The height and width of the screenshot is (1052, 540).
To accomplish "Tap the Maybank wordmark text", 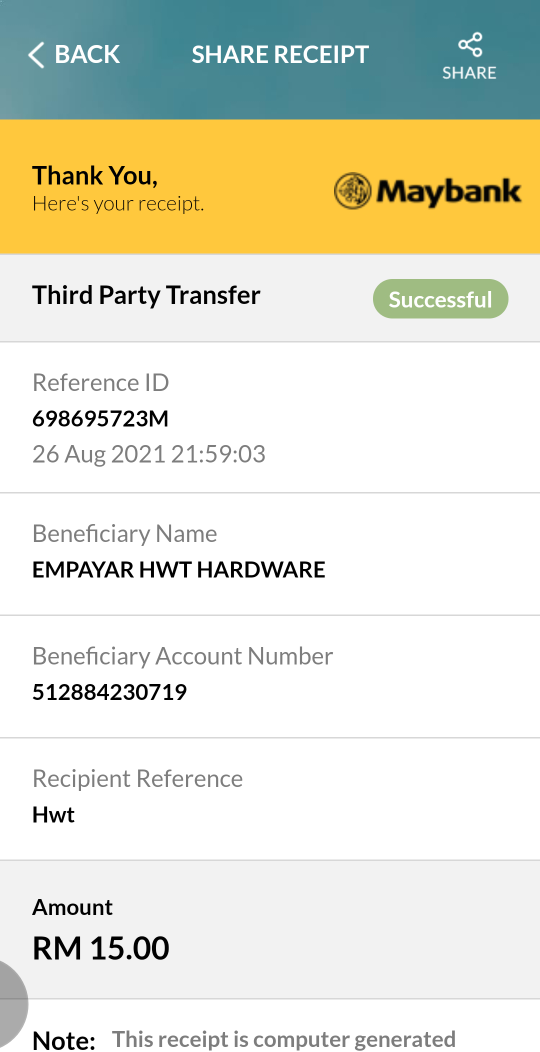I will [x=449, y=191].
